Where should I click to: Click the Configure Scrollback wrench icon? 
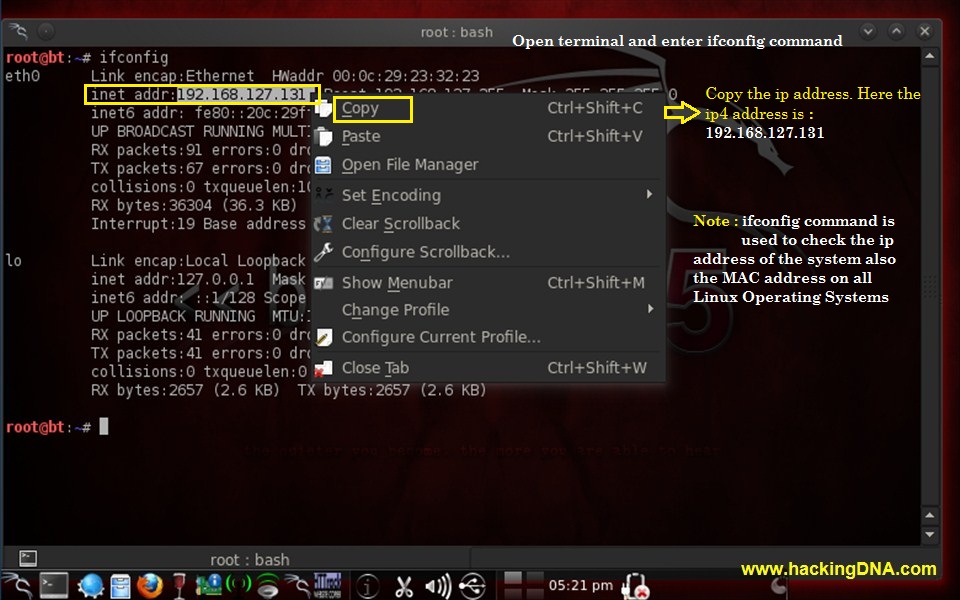(323, 251)
